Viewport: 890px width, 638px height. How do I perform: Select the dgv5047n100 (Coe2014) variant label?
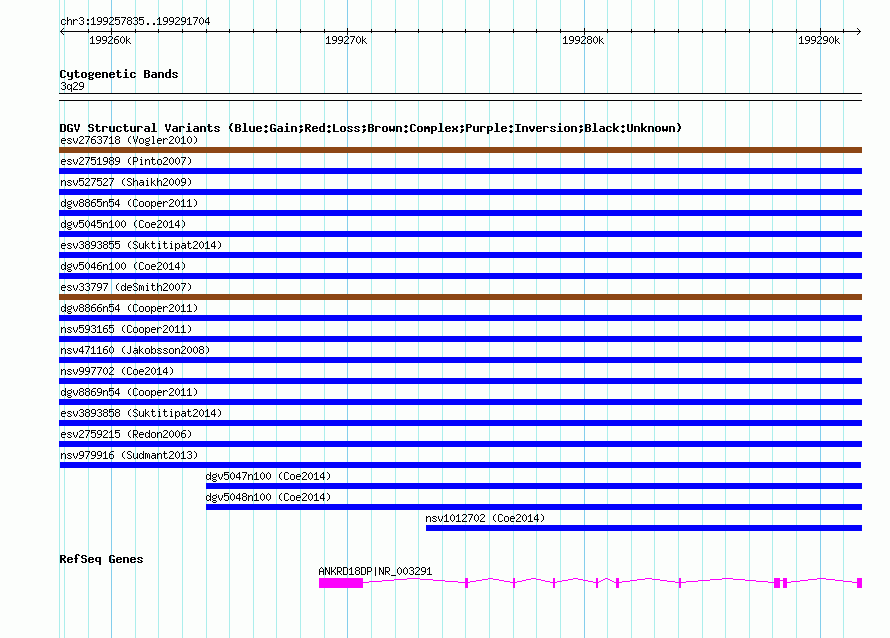tap(268, 476)
